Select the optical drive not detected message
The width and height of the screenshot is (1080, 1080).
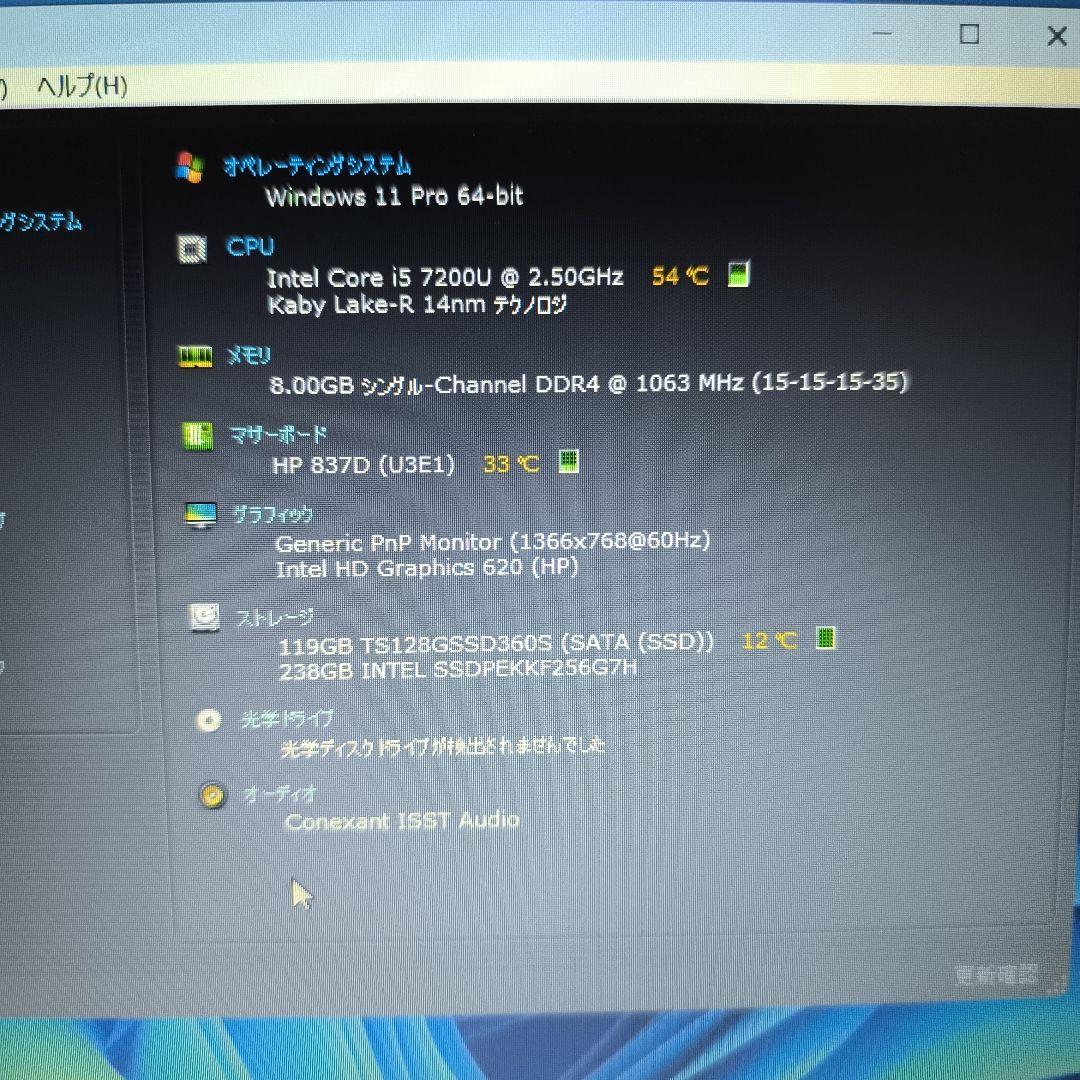[x=443, y=747]
